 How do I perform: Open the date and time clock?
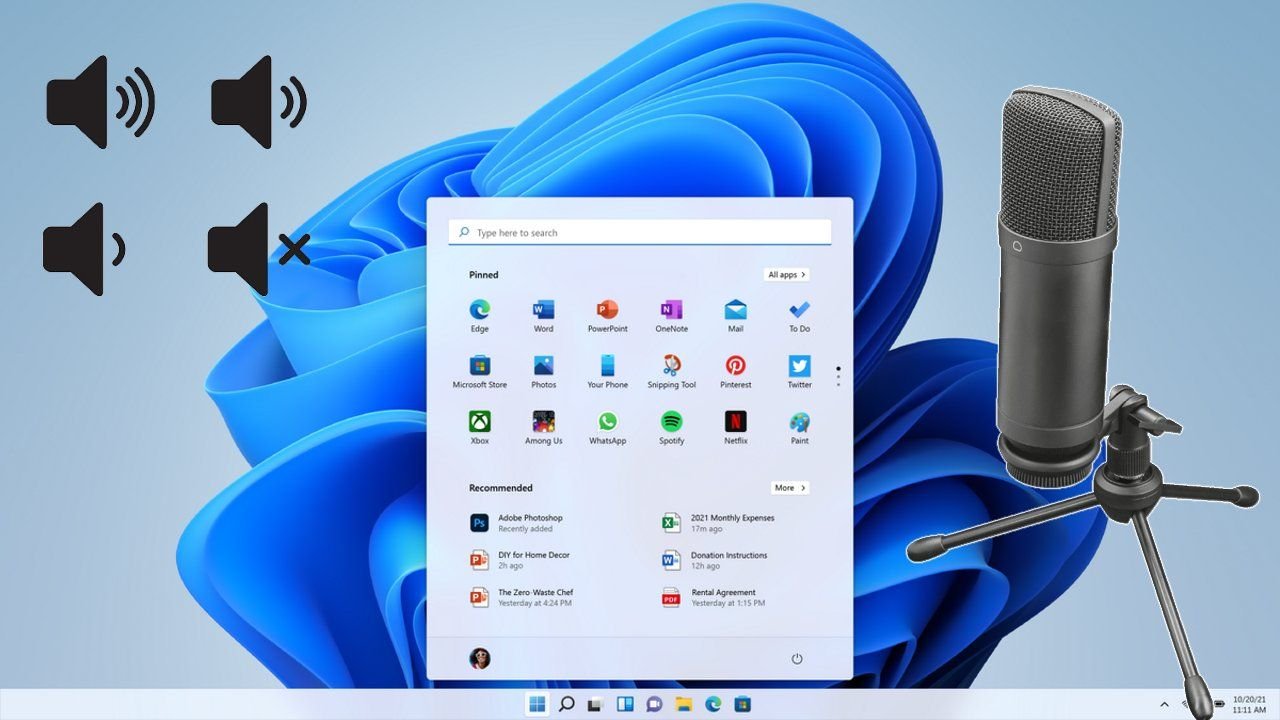tap(1249, 704)
